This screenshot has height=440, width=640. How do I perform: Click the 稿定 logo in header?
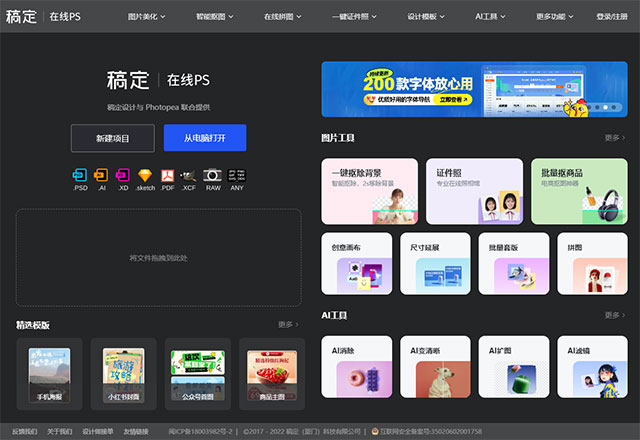(x=21, y=17)
